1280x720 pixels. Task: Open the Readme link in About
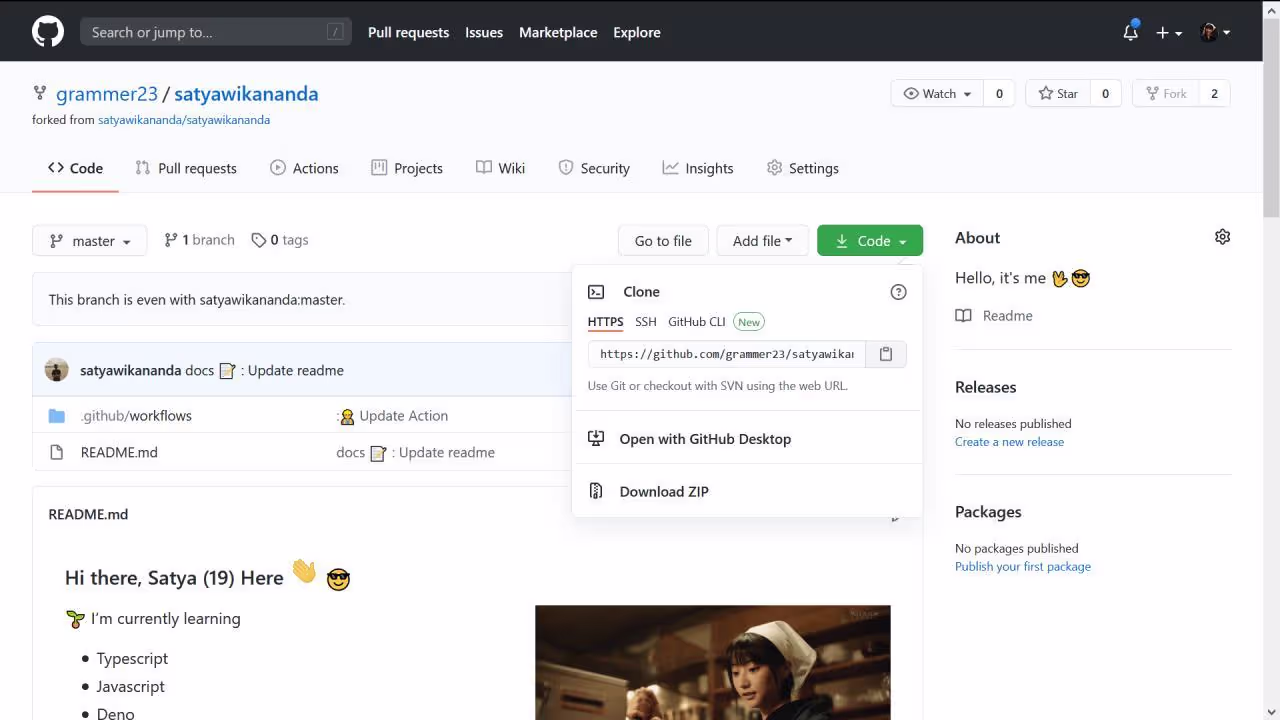point(1007,316)
